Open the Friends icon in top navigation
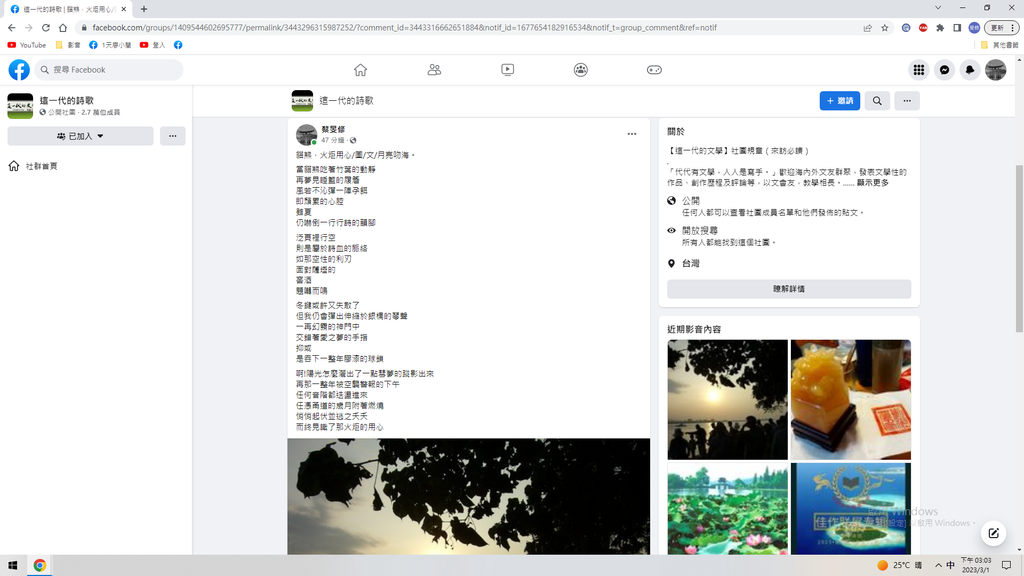1024x576 pixels. [x=434, y=70]
